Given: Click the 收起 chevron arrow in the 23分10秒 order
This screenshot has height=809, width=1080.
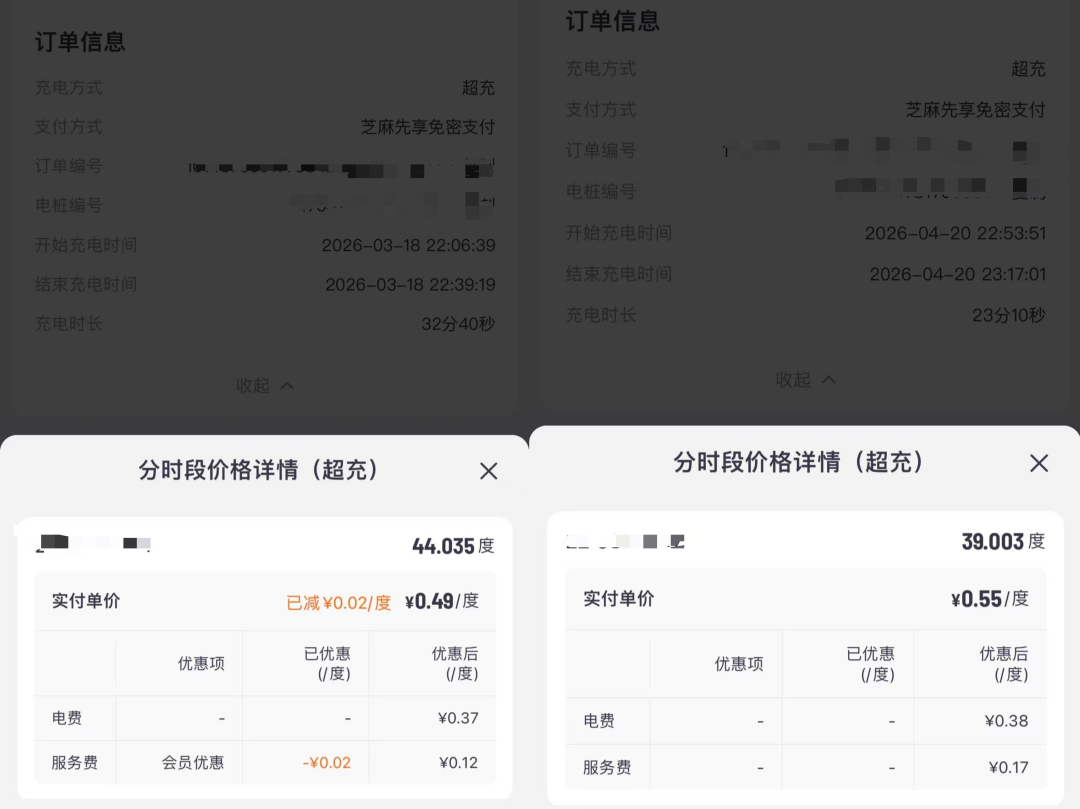Looking at the screenshot, I should click(x=828, y=380).
